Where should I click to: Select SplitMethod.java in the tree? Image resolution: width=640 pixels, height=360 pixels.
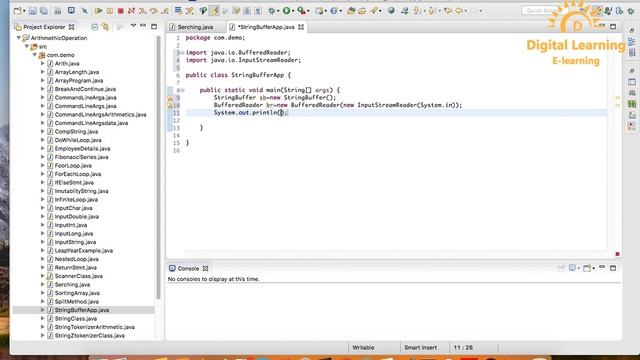(x=77, y=302)
